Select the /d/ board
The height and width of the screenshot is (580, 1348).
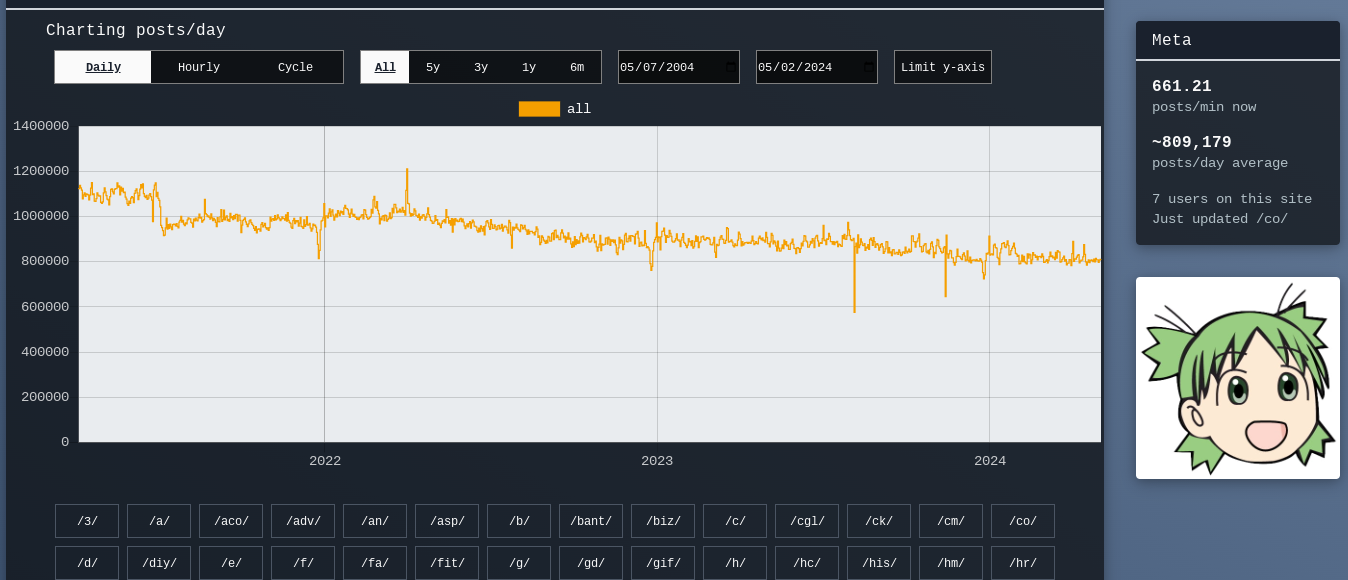87,563
